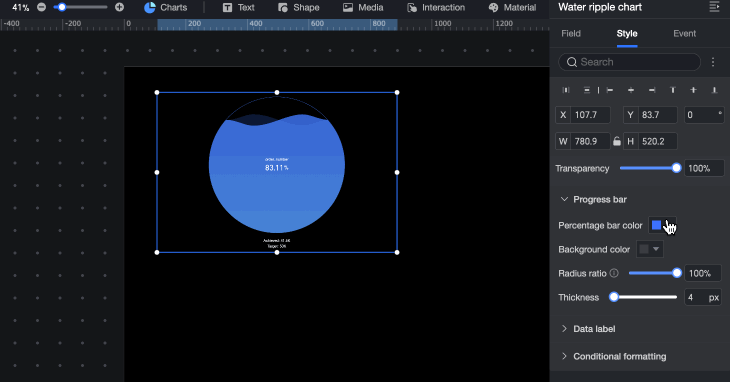Viewport: 730px width, 382px height.
Task: Focus the style Search field
Action: click(x=629, y=62)
